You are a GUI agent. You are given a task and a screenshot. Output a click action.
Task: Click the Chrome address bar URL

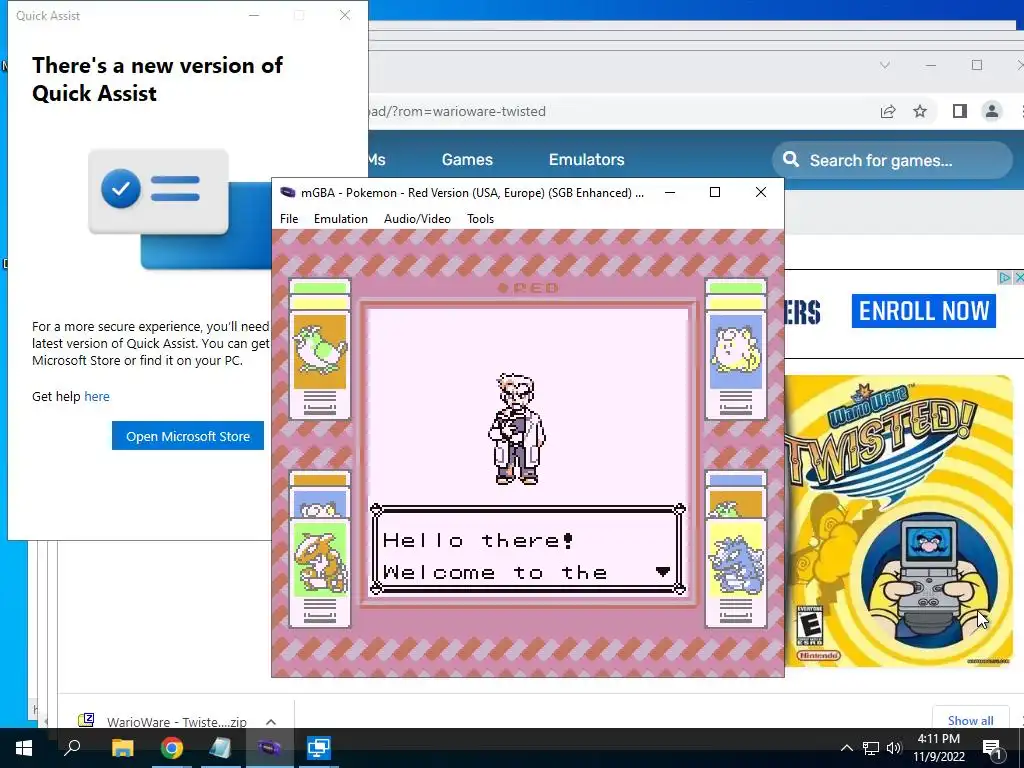pos(457,112)
